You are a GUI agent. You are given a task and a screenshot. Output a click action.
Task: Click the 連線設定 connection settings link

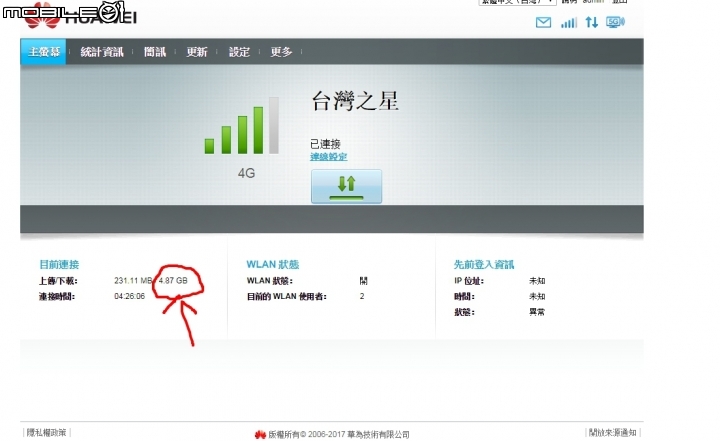click(328, 157)
